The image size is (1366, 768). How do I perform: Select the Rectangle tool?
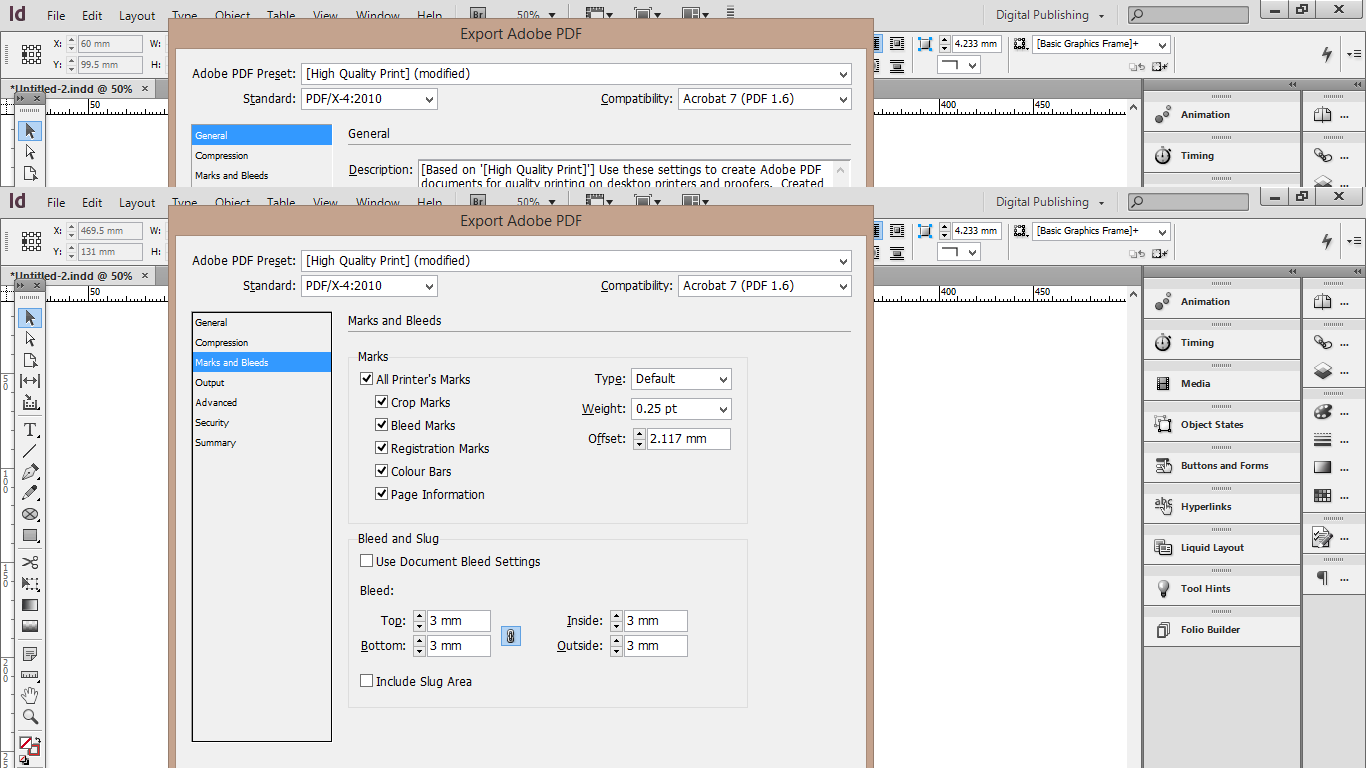[30, 535]
